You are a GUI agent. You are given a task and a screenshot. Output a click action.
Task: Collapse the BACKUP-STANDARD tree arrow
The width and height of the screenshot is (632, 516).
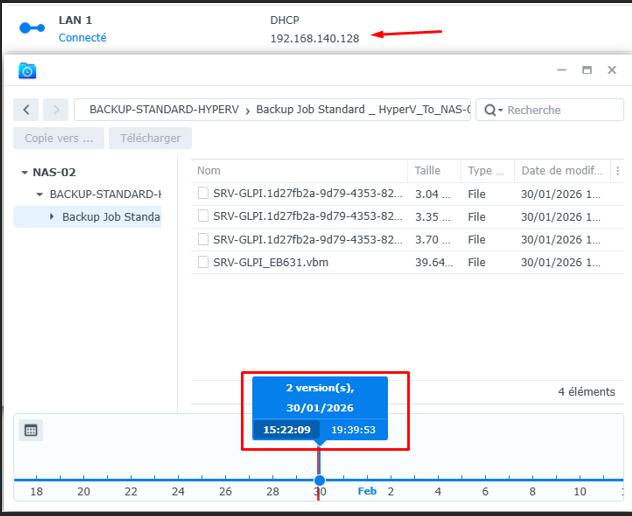40,194
